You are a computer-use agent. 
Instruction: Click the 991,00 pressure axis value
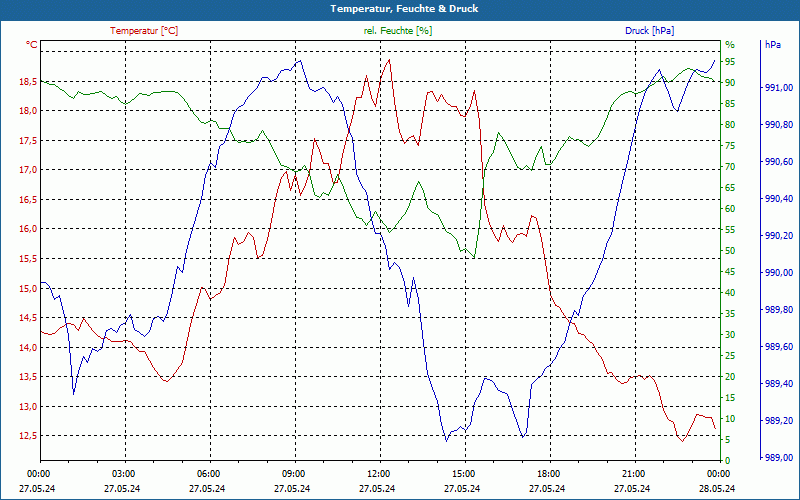tap(779, 88)
